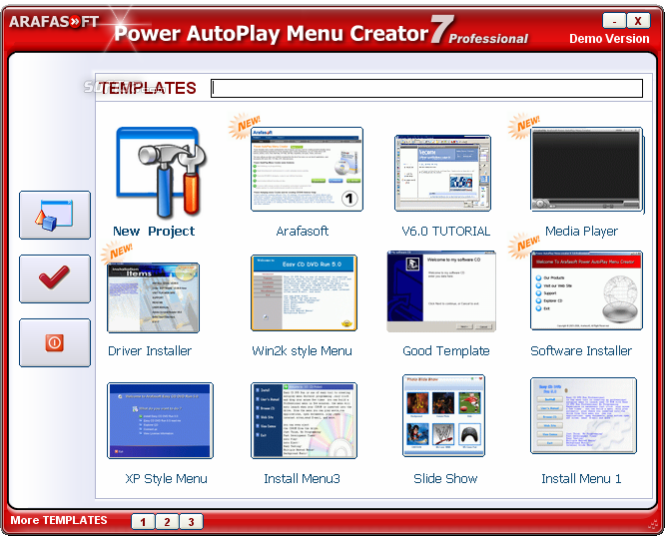Choose the Install Menu3 template thumbnail
Viewport: 665px width, 536px height.
pos(304,420)
